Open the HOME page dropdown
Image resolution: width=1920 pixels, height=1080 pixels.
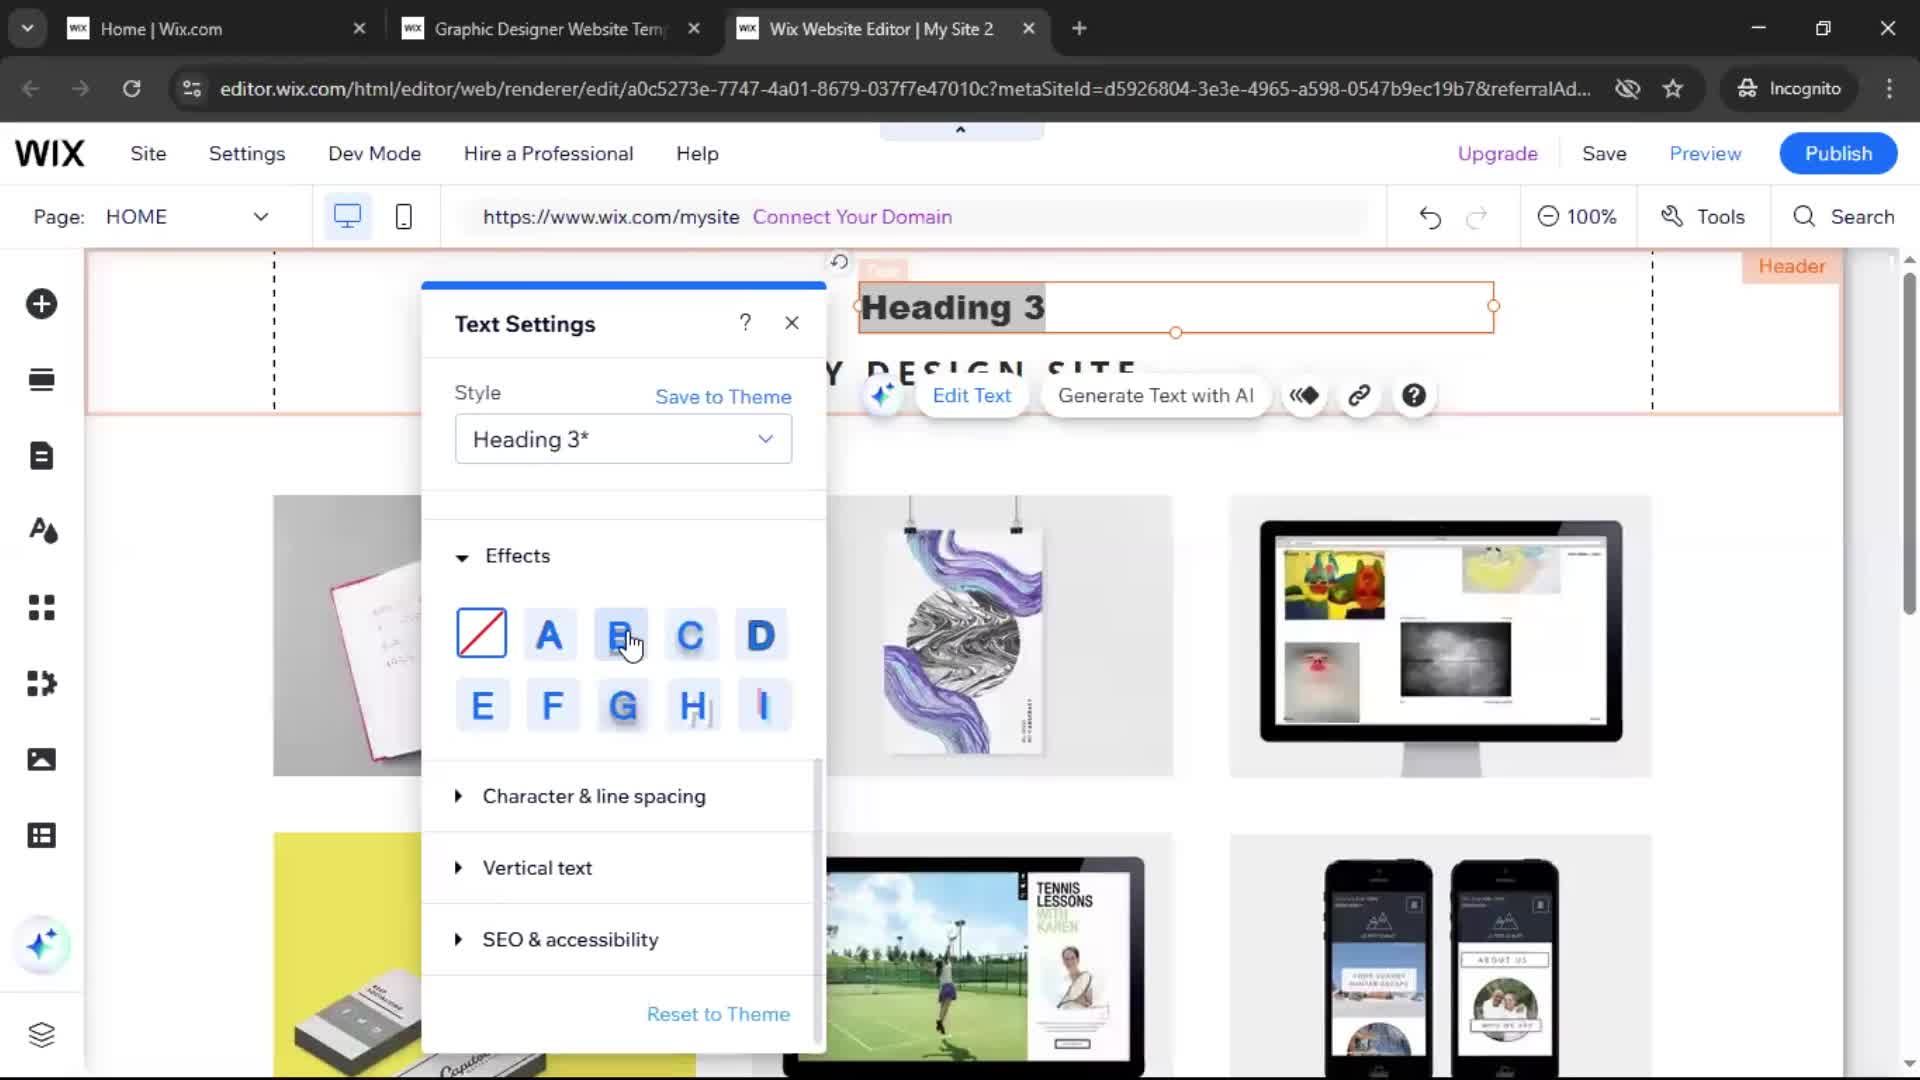[187, 217]
